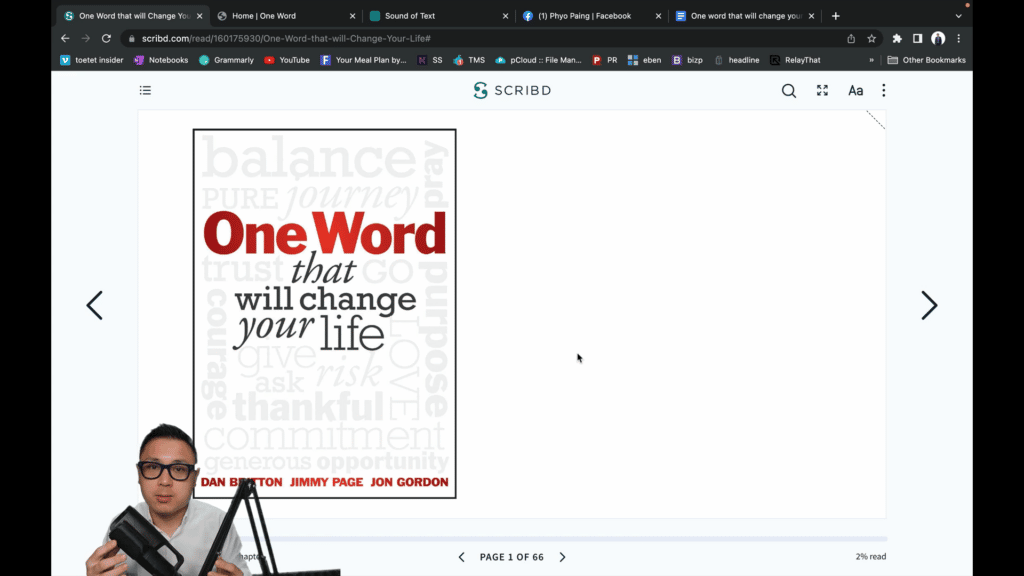The image size is (1024, 576).
Task: Close the Home | One Word tab
Action: pos(353,16)
